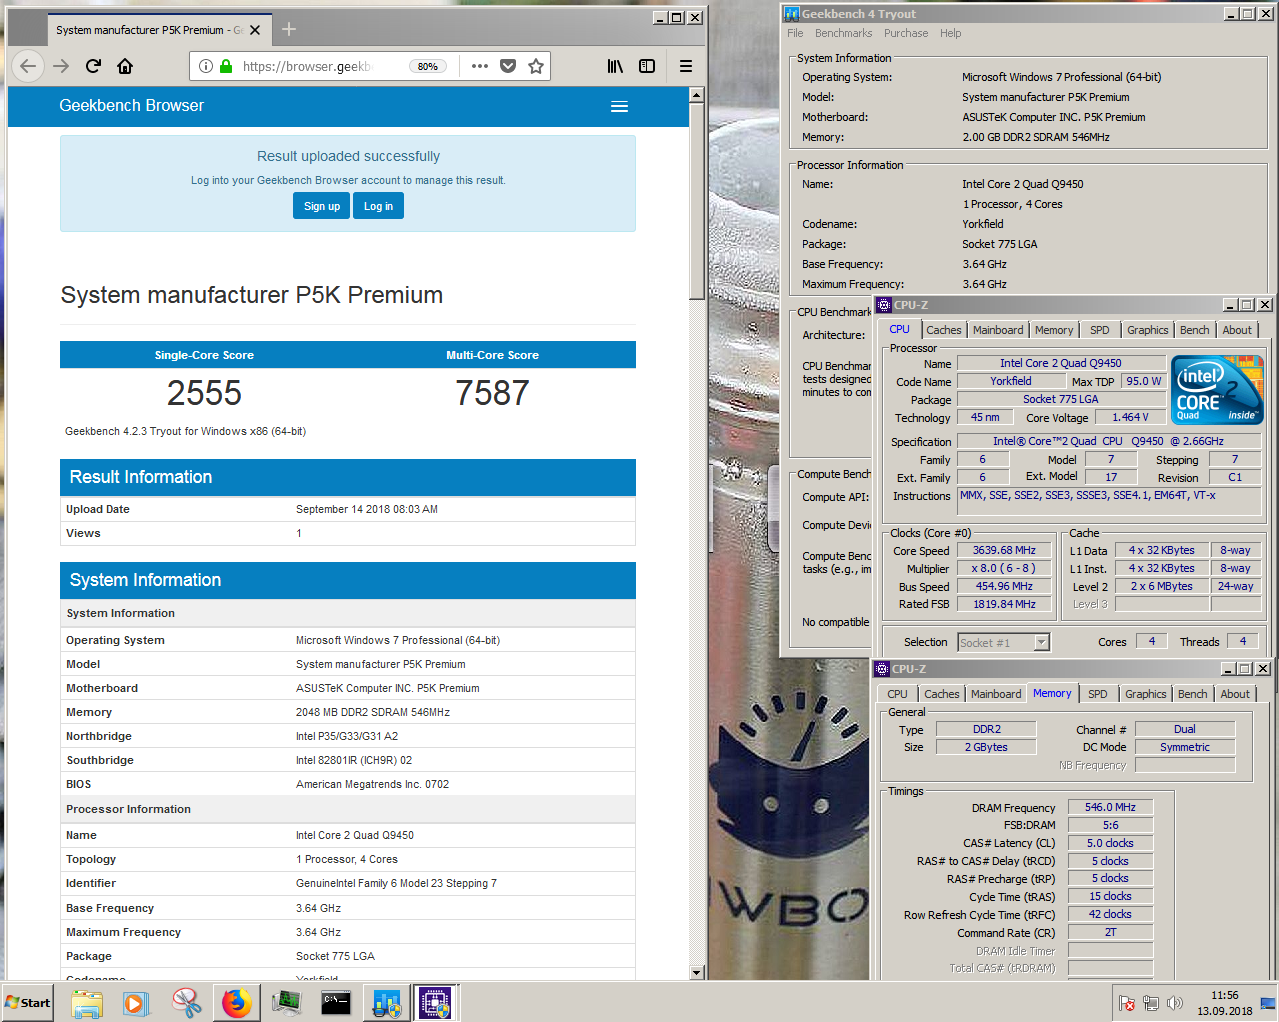Viewport: 1279px width, 1022px height.
Task: Open the Firefox home page icon
Action: click(x=125, y=66)
